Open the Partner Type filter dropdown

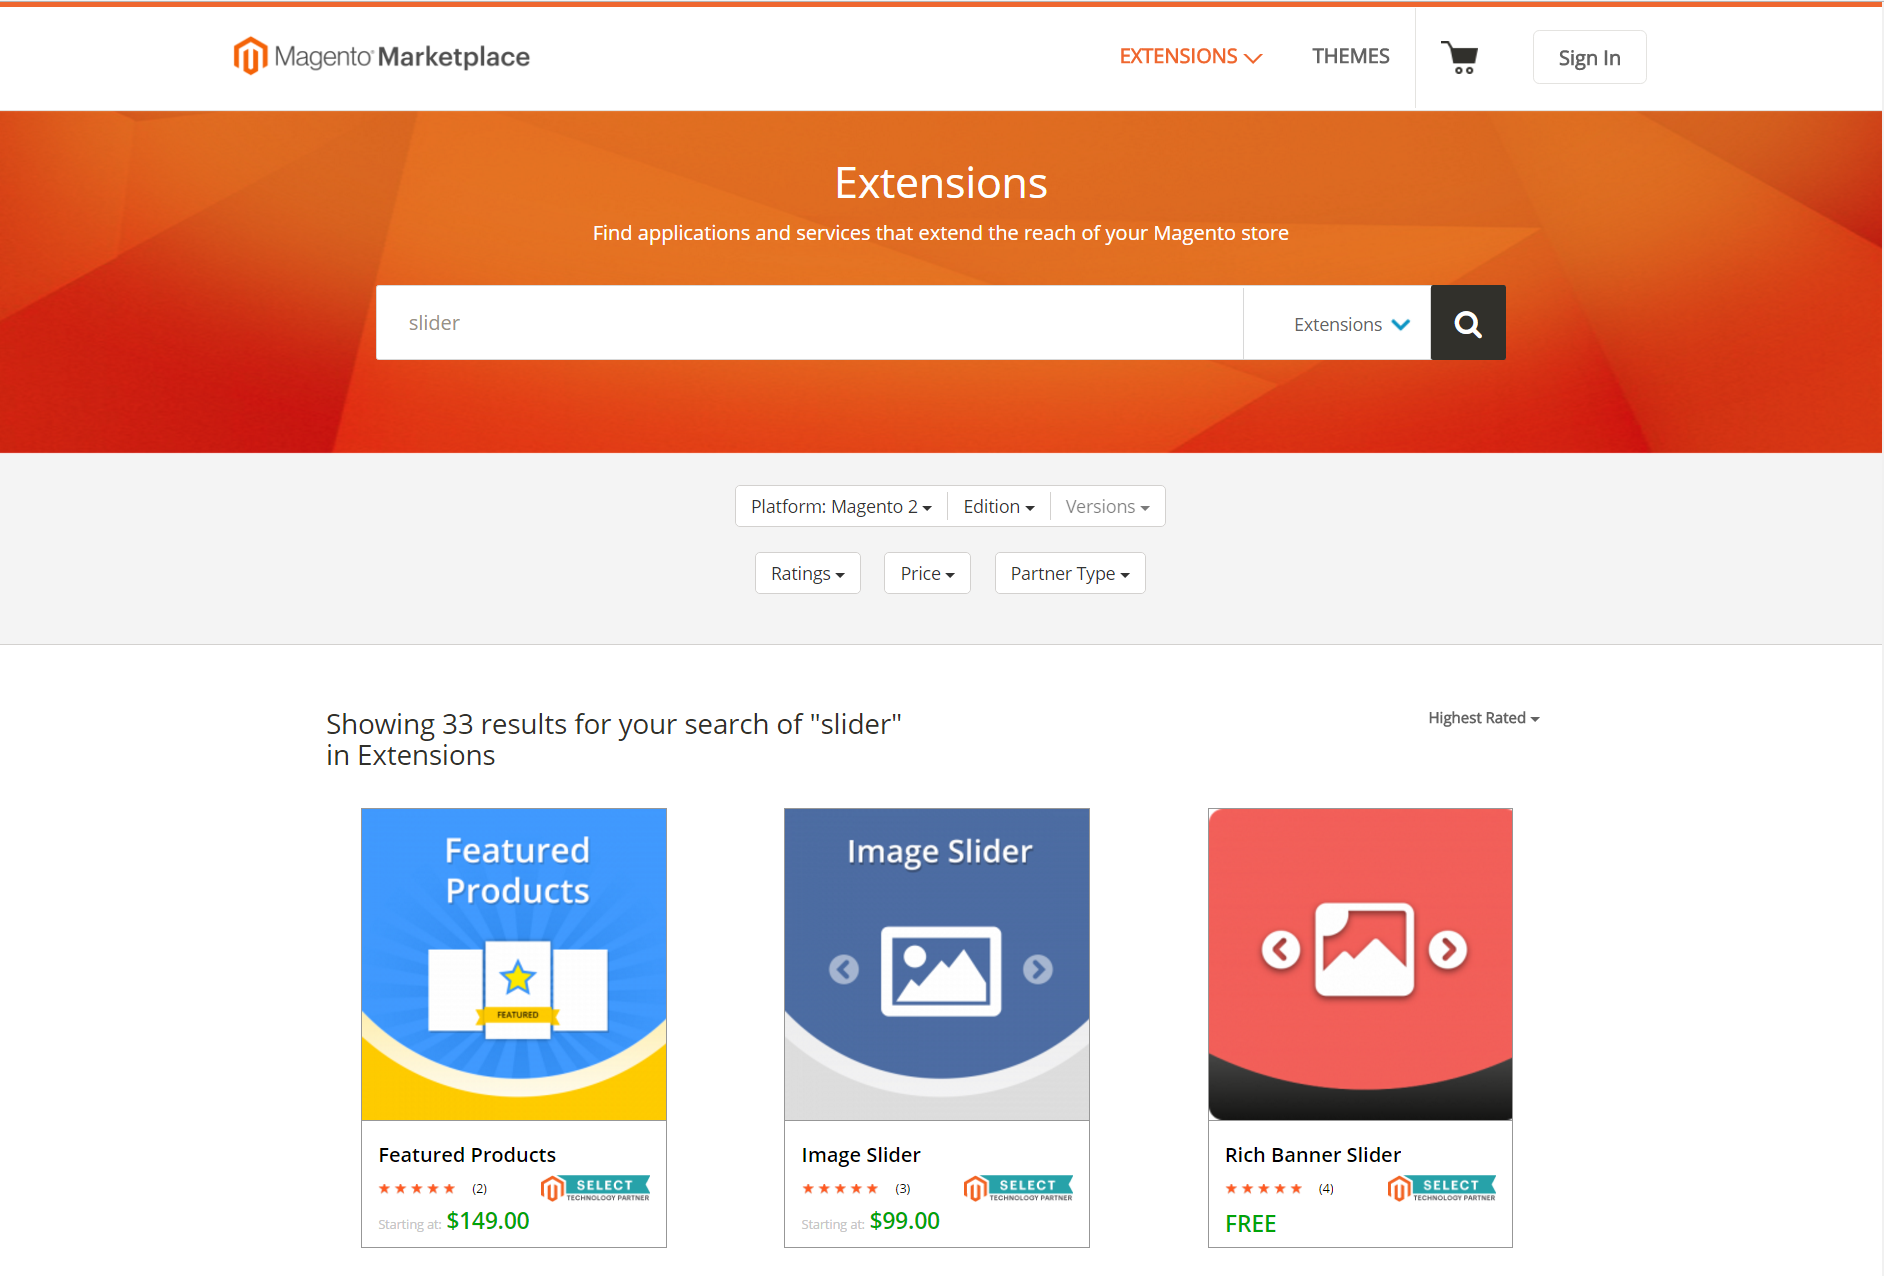[1070, 574]
